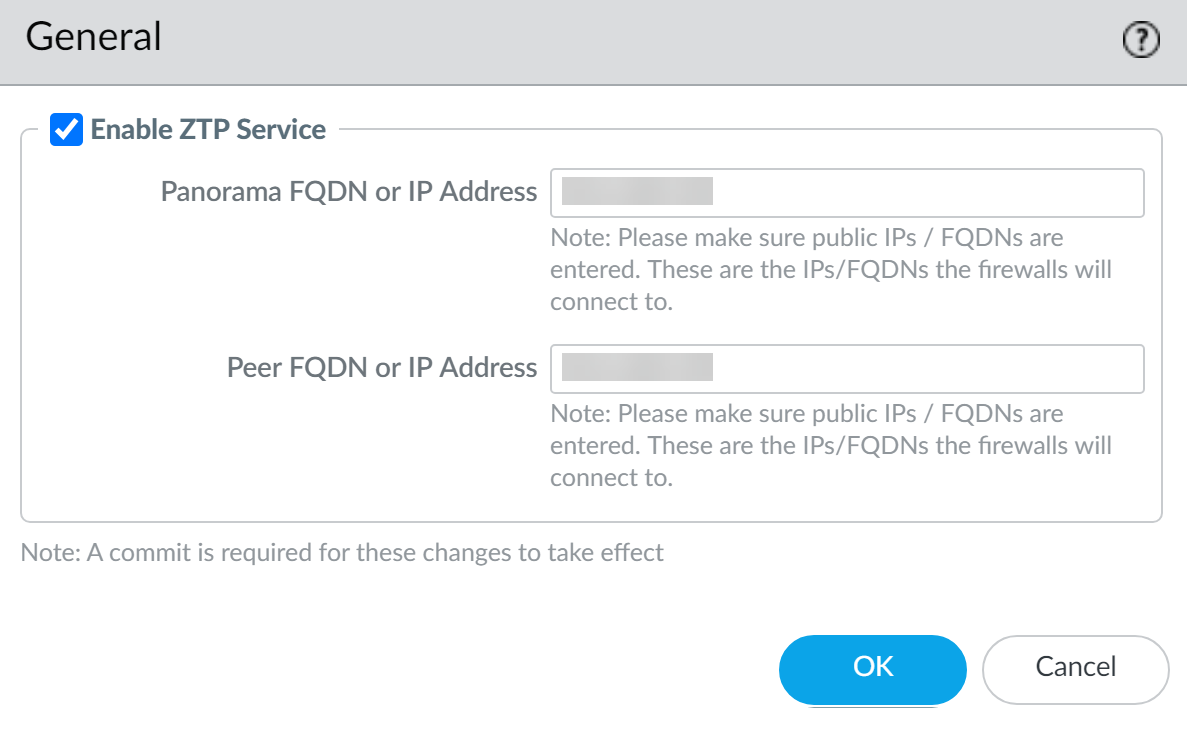Click the Panorama FQDN or IP Address label
Viewport: 1187px width, 740px height.
(x=349, y=192)
